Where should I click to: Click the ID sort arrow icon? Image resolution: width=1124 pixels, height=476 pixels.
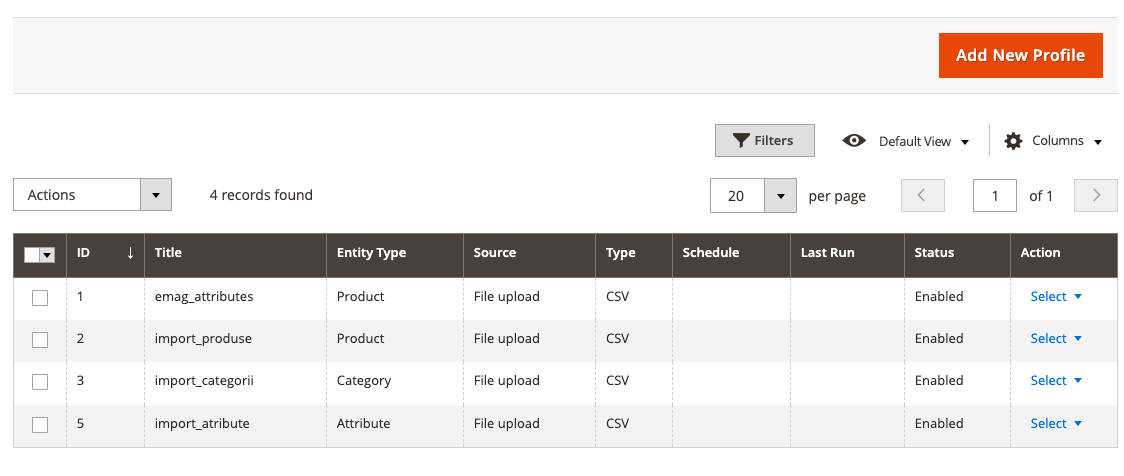[130, 252]
